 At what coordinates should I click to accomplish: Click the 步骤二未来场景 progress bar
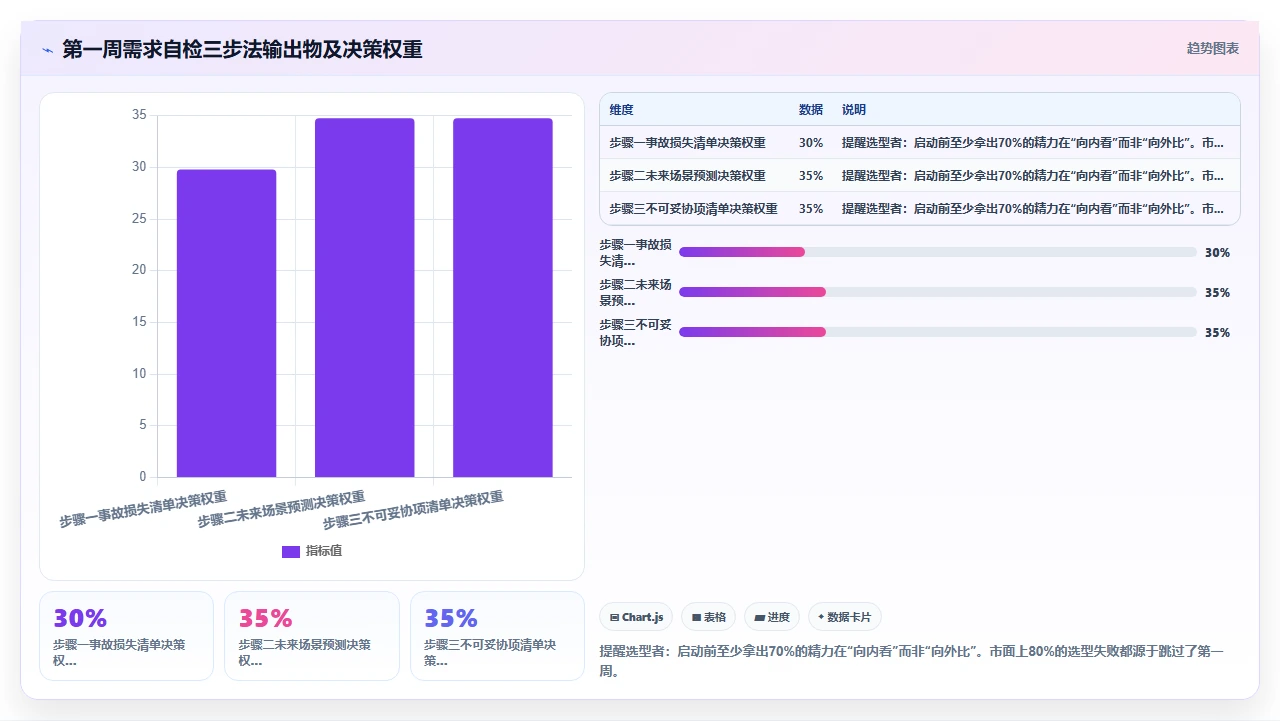pos(938,292)
